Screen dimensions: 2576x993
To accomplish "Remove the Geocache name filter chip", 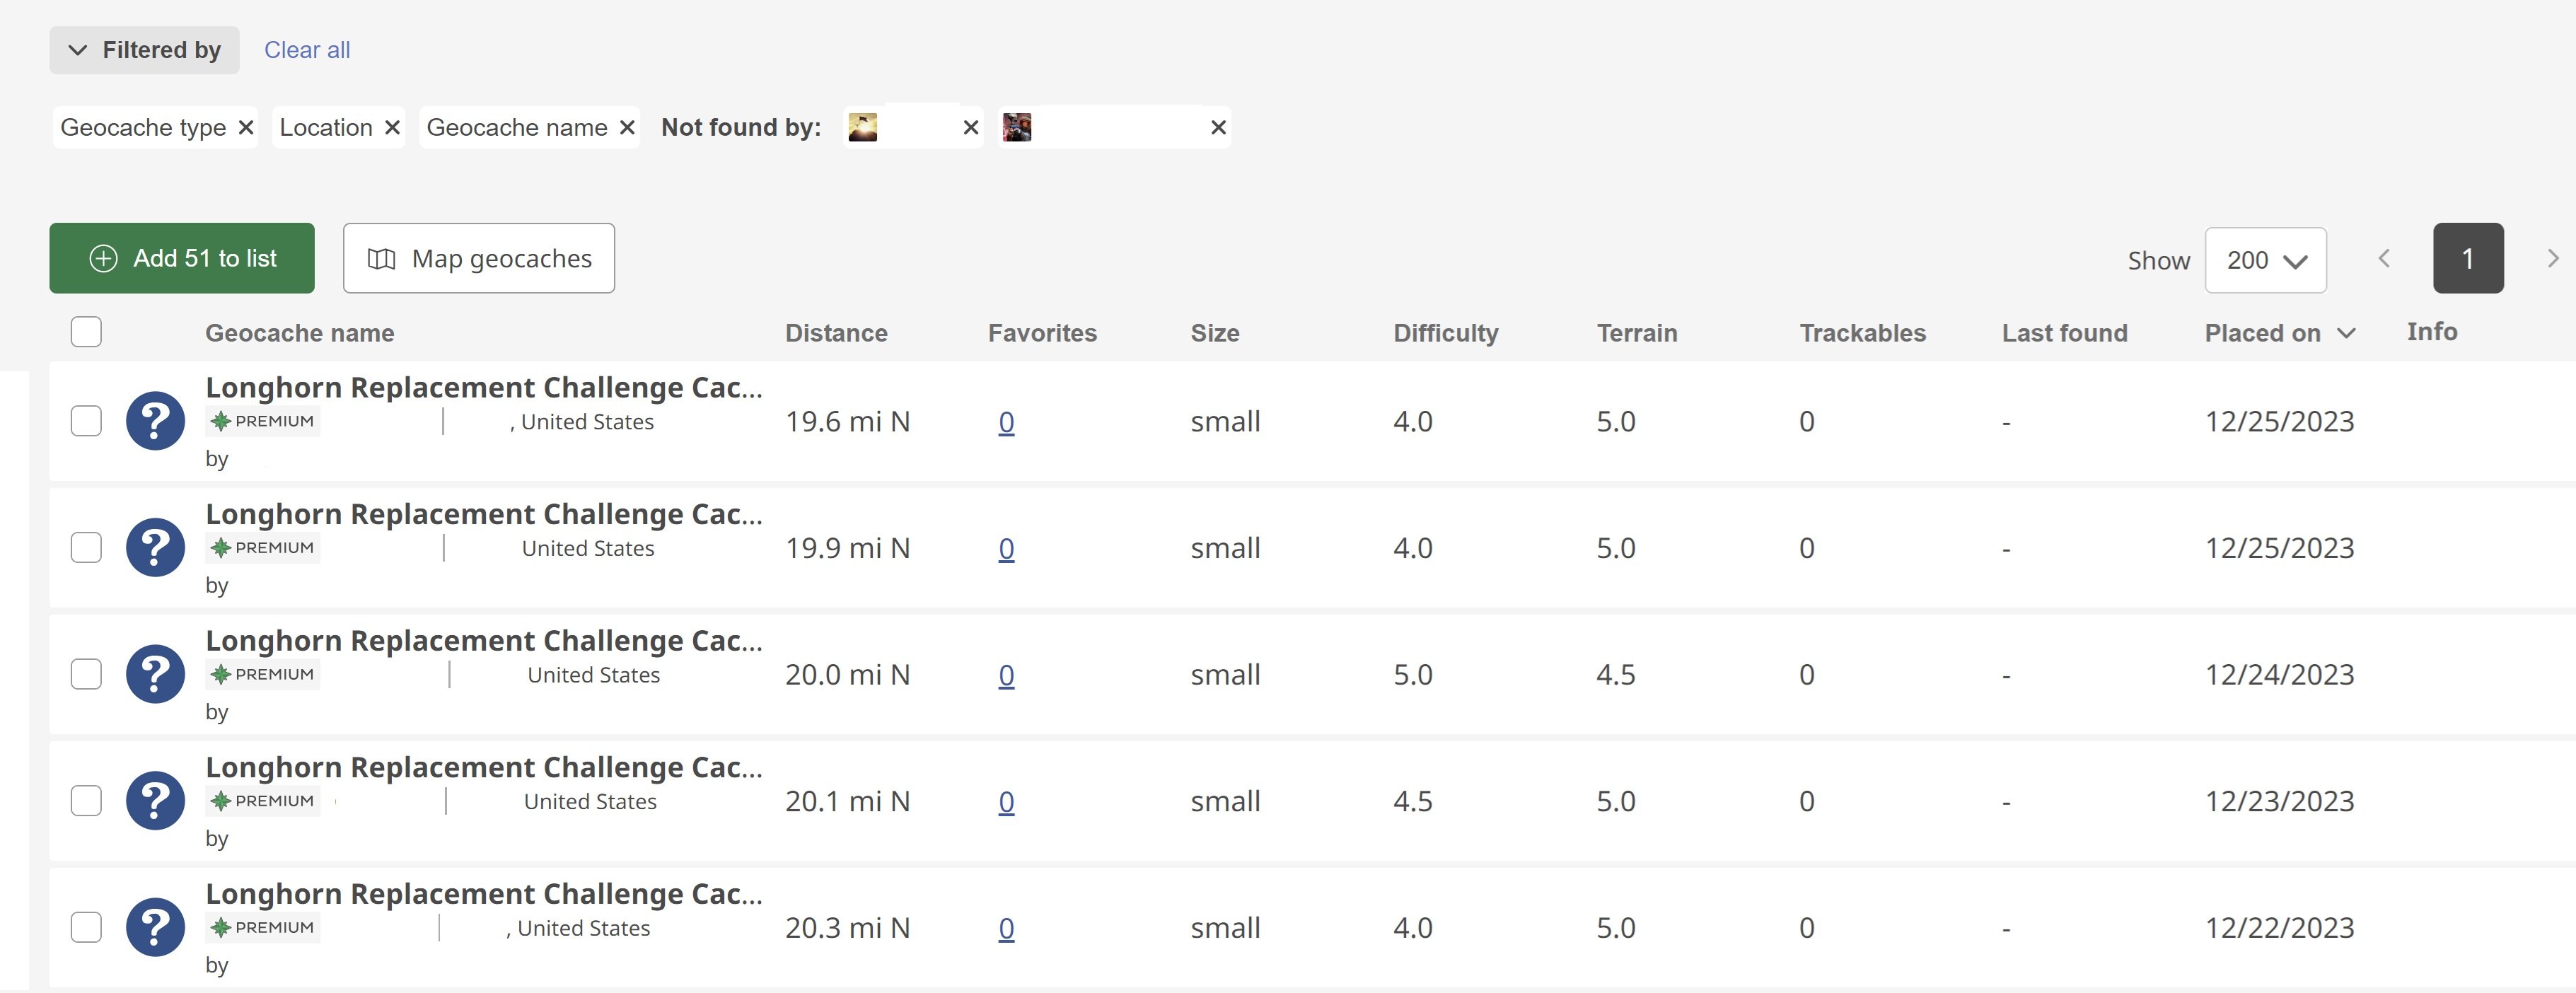I will click(627, 128).
